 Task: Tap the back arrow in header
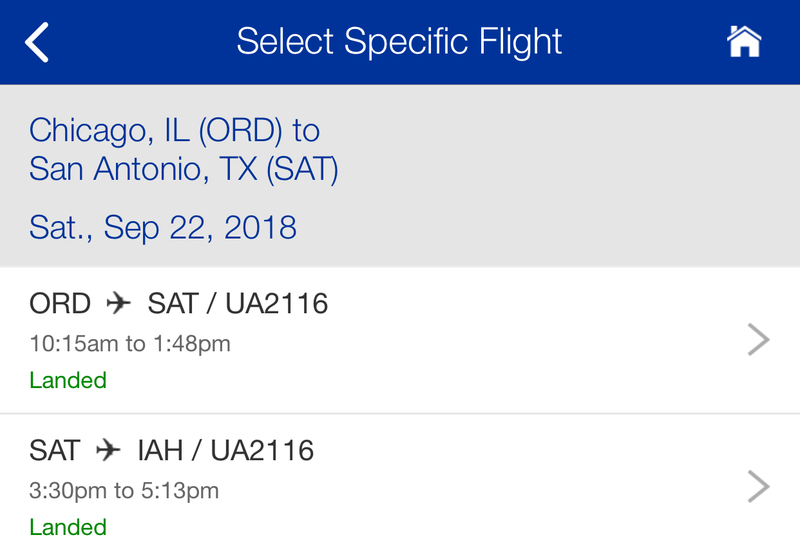click(37, 42)
